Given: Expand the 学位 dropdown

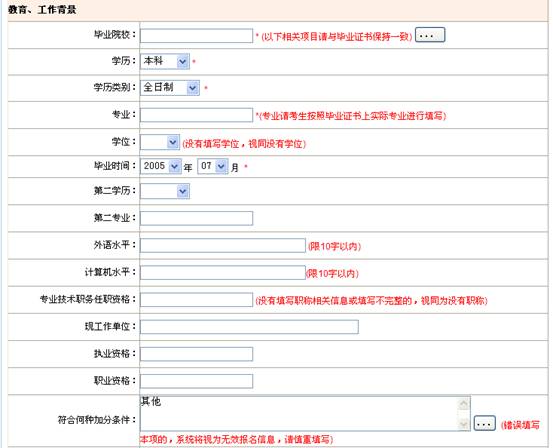Looking at the screenshot, I should (160, 142).
